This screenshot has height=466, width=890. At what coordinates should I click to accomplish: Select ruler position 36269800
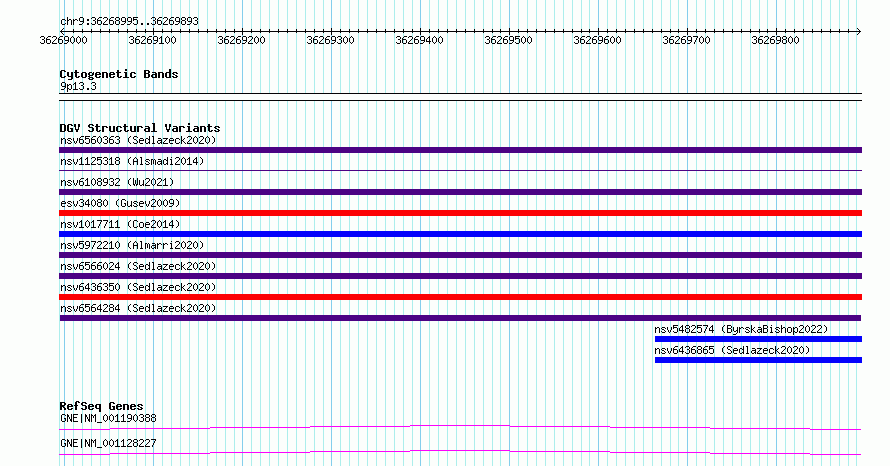(775, 40)
